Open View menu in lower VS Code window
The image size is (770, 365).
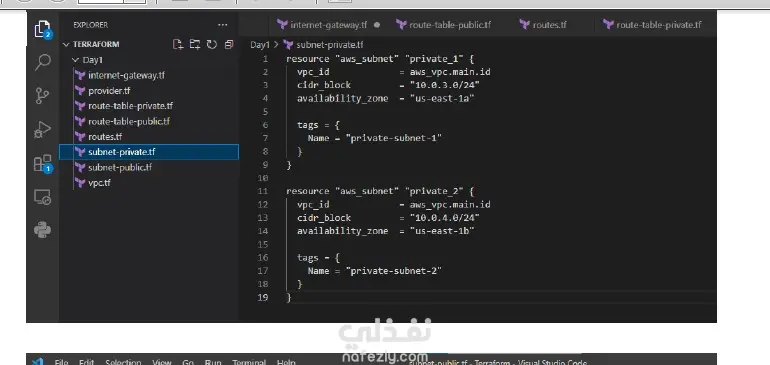coord(162,363)
